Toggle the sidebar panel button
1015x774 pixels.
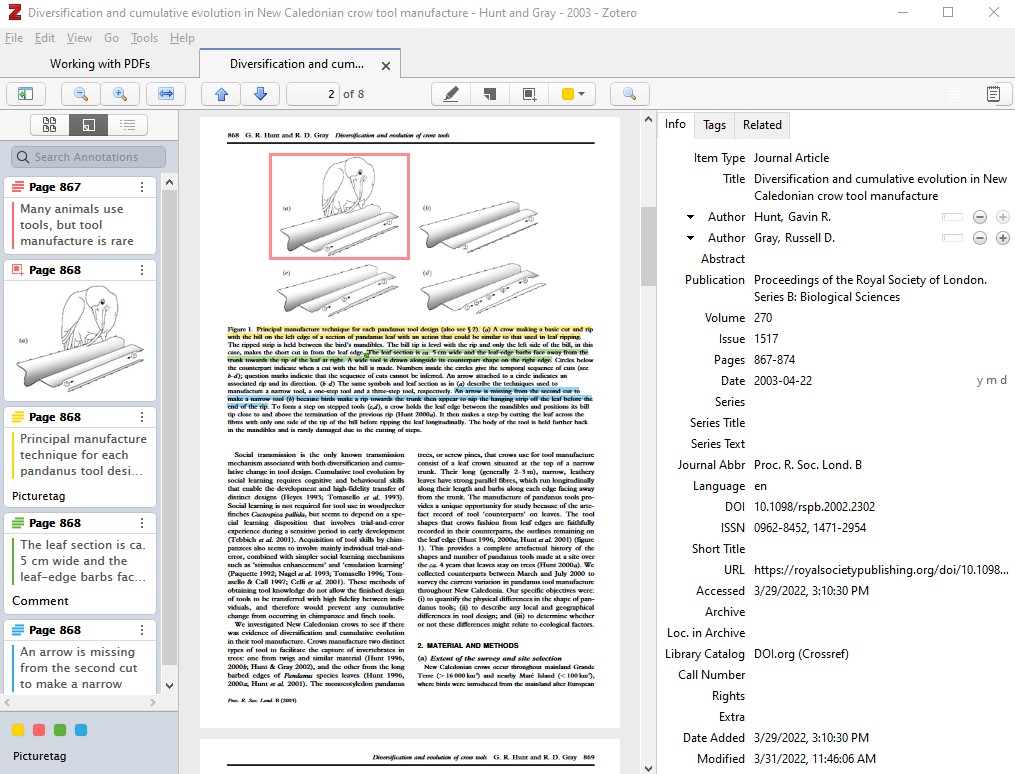coord(25,94)
